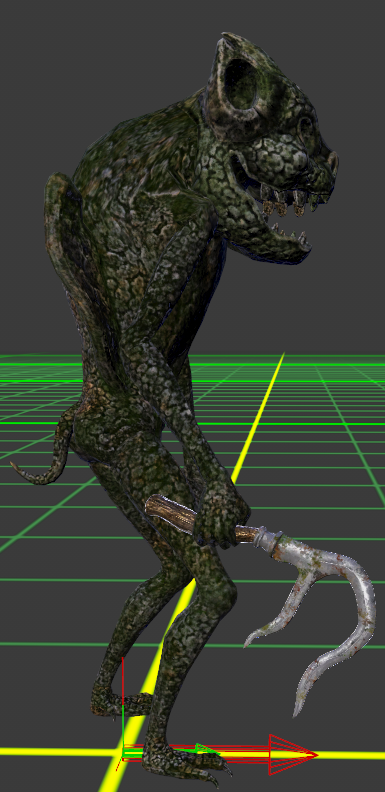
Task: Click the tip of the inner smaller hook prong
Action: 248,642
